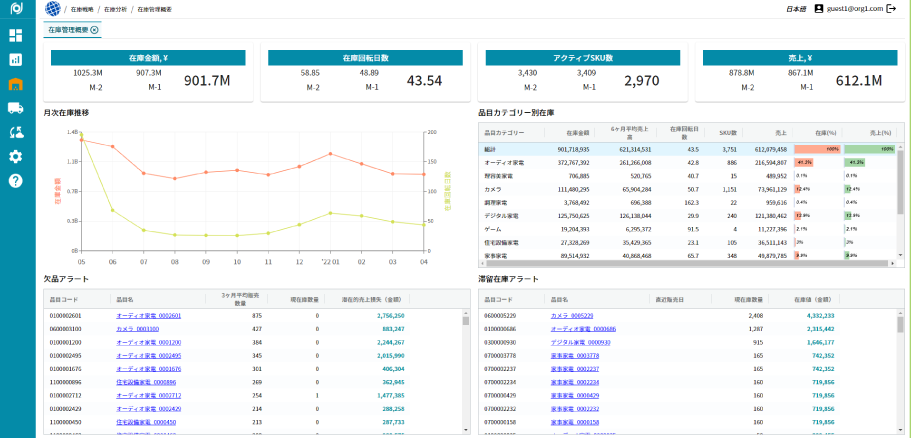Screen dimensions: 913x438
Task: Click the 在庫分析 breadcrumb item
Action: tap(117, 8)
